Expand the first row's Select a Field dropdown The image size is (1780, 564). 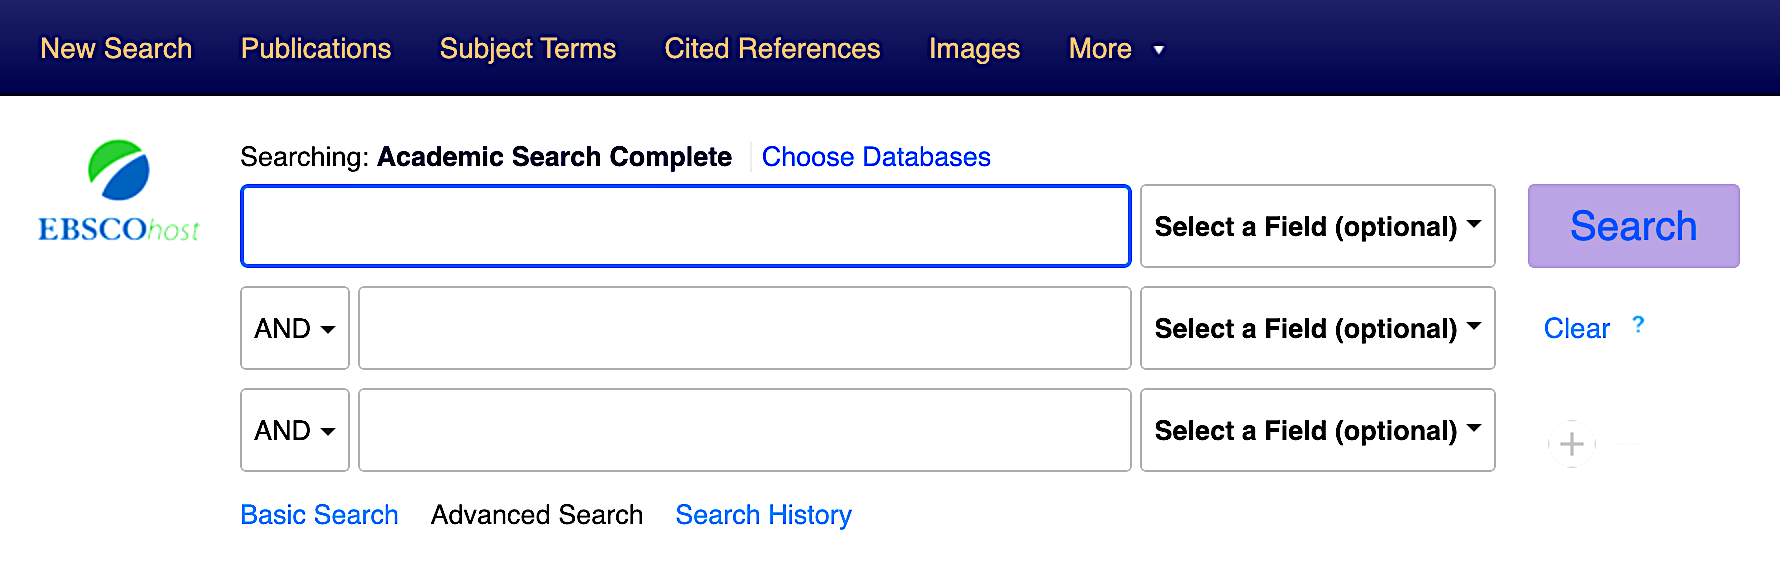[1317, 227]
